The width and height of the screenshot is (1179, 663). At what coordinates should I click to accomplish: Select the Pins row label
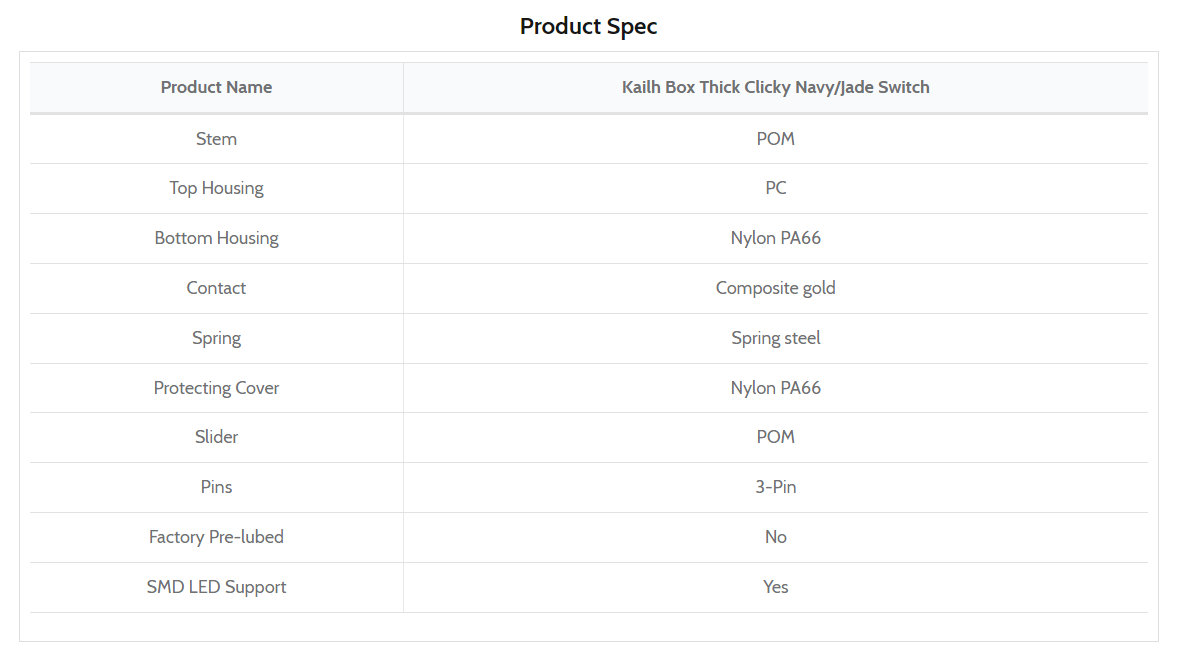[x=216, y=487]
